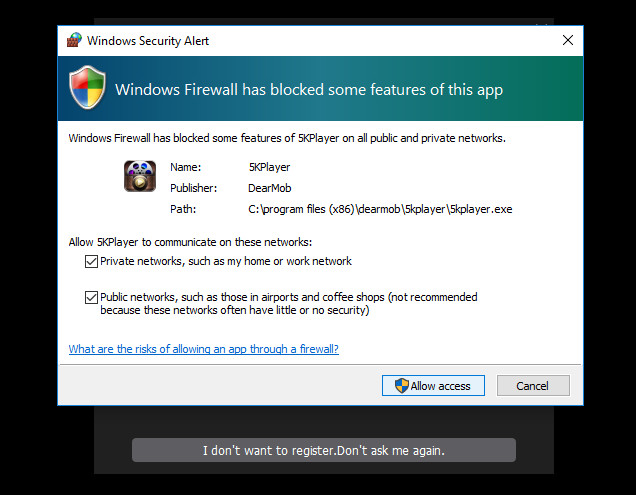Choose 'I don't want to register' button
This screenshot has width=636, height=495.
[x=324, y=450]
